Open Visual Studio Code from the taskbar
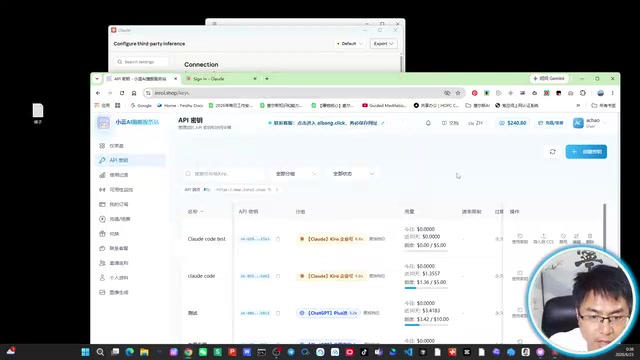The height and width of the screenshot is (360, 640). 408,352
